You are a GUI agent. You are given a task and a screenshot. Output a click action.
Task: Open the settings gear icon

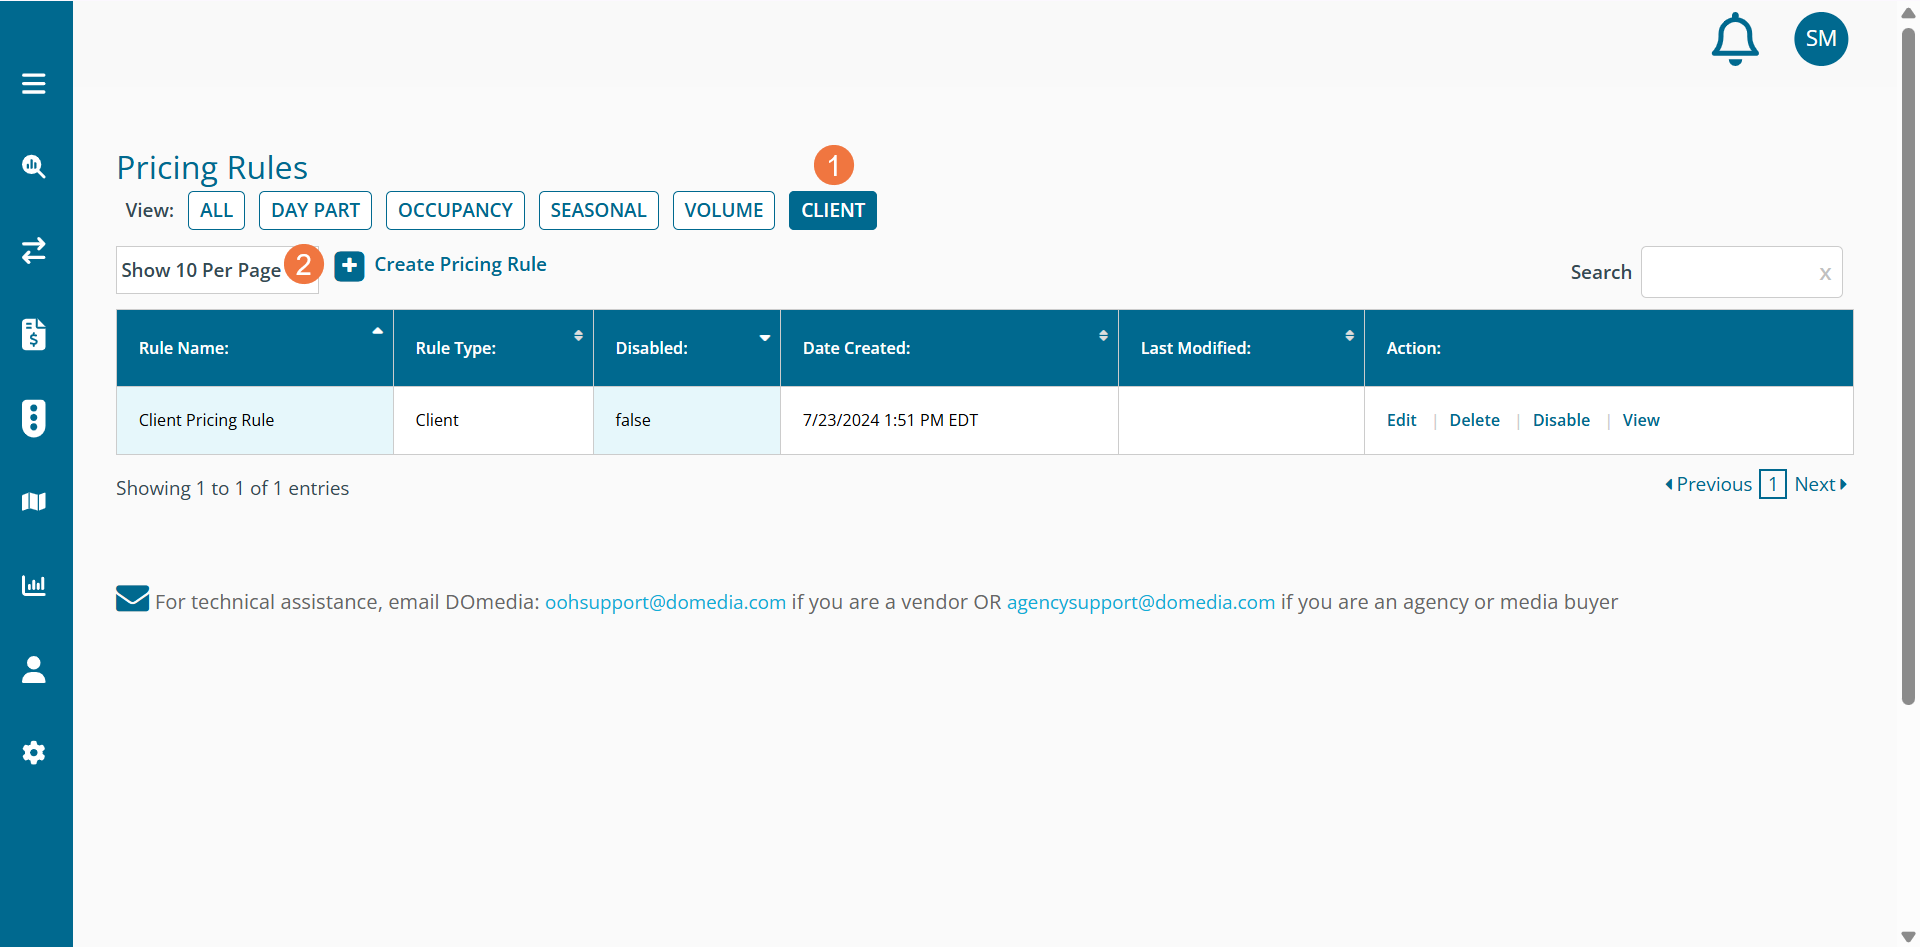pos(34,752)
